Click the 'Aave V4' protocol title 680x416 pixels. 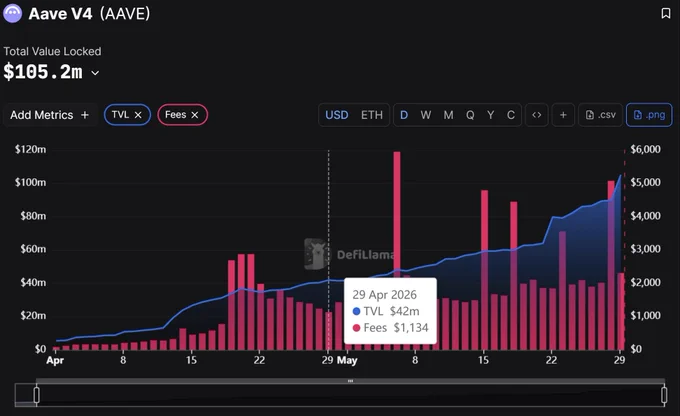pos(60,14)
